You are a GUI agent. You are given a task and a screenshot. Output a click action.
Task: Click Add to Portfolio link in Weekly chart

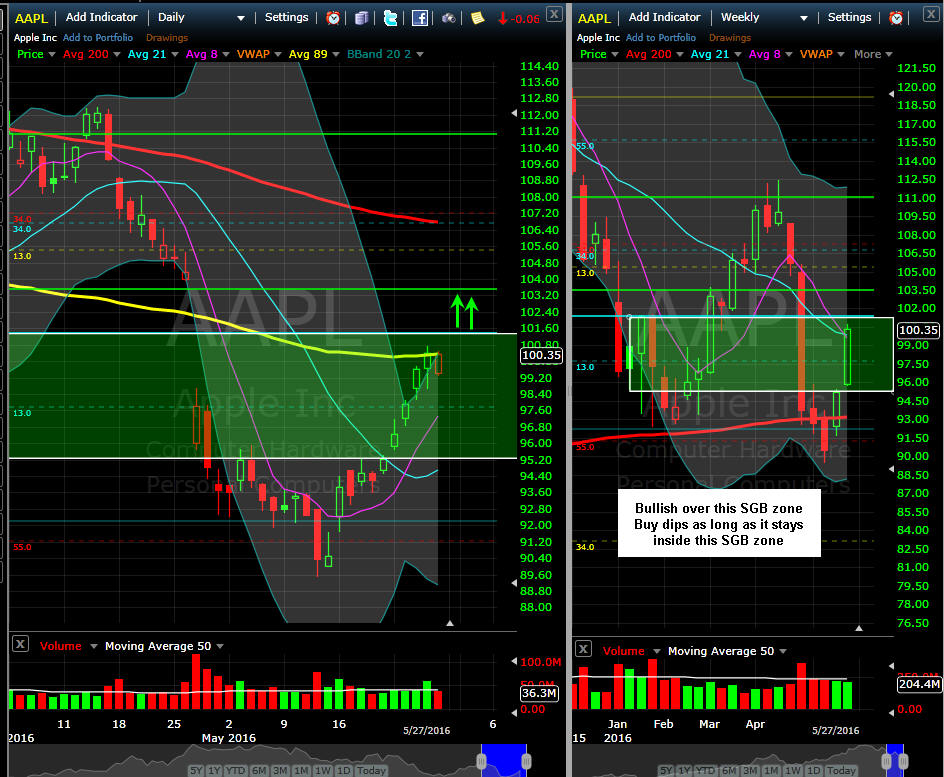click(660, 37)
